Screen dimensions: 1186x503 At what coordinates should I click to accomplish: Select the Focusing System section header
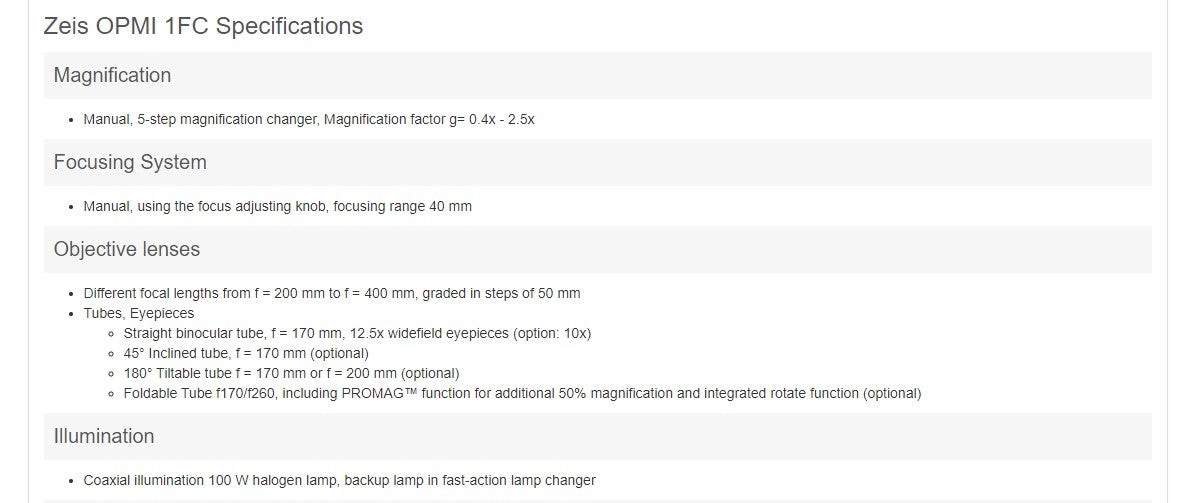pos(130,162)
